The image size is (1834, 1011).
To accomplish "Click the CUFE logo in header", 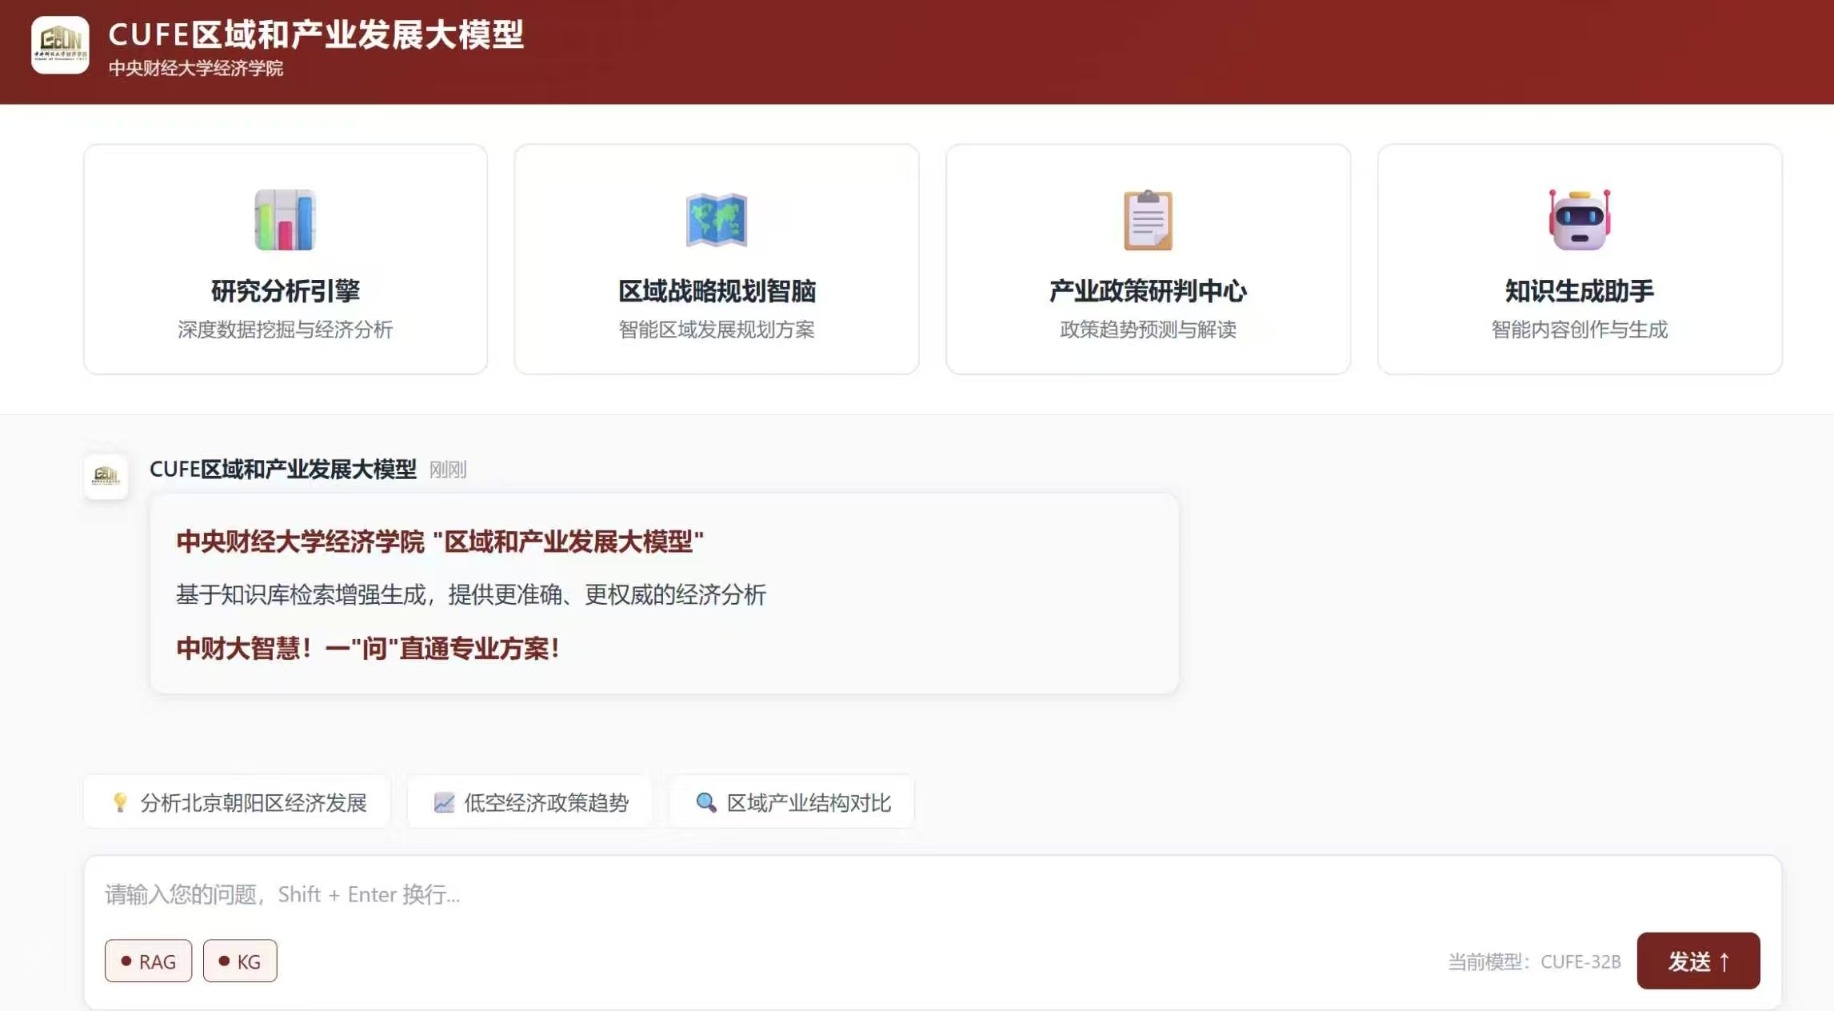I will coord(60,45).
